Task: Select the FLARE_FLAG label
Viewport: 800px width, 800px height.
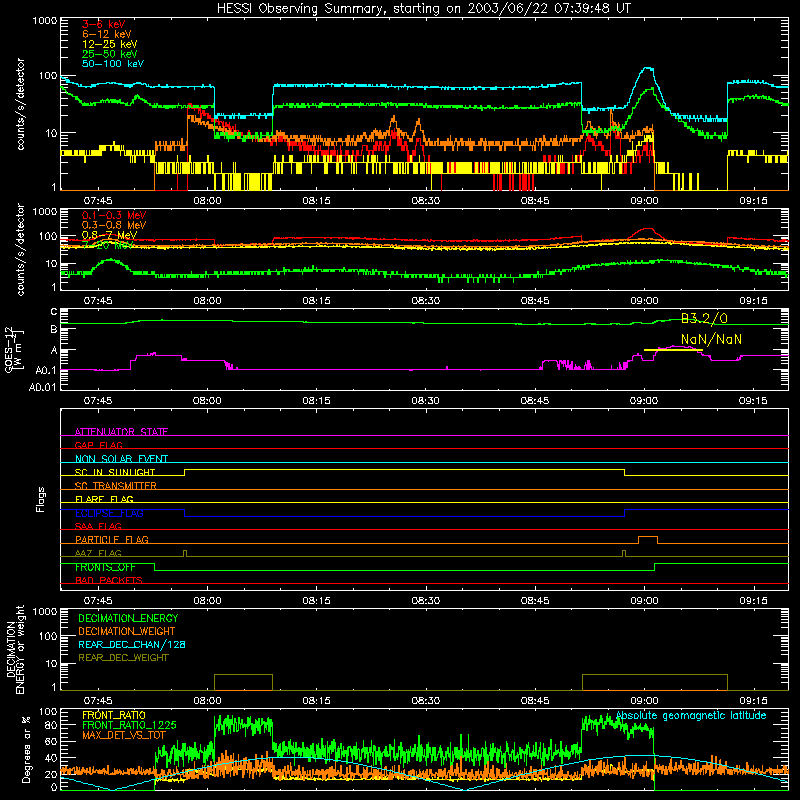Action: 104,499
